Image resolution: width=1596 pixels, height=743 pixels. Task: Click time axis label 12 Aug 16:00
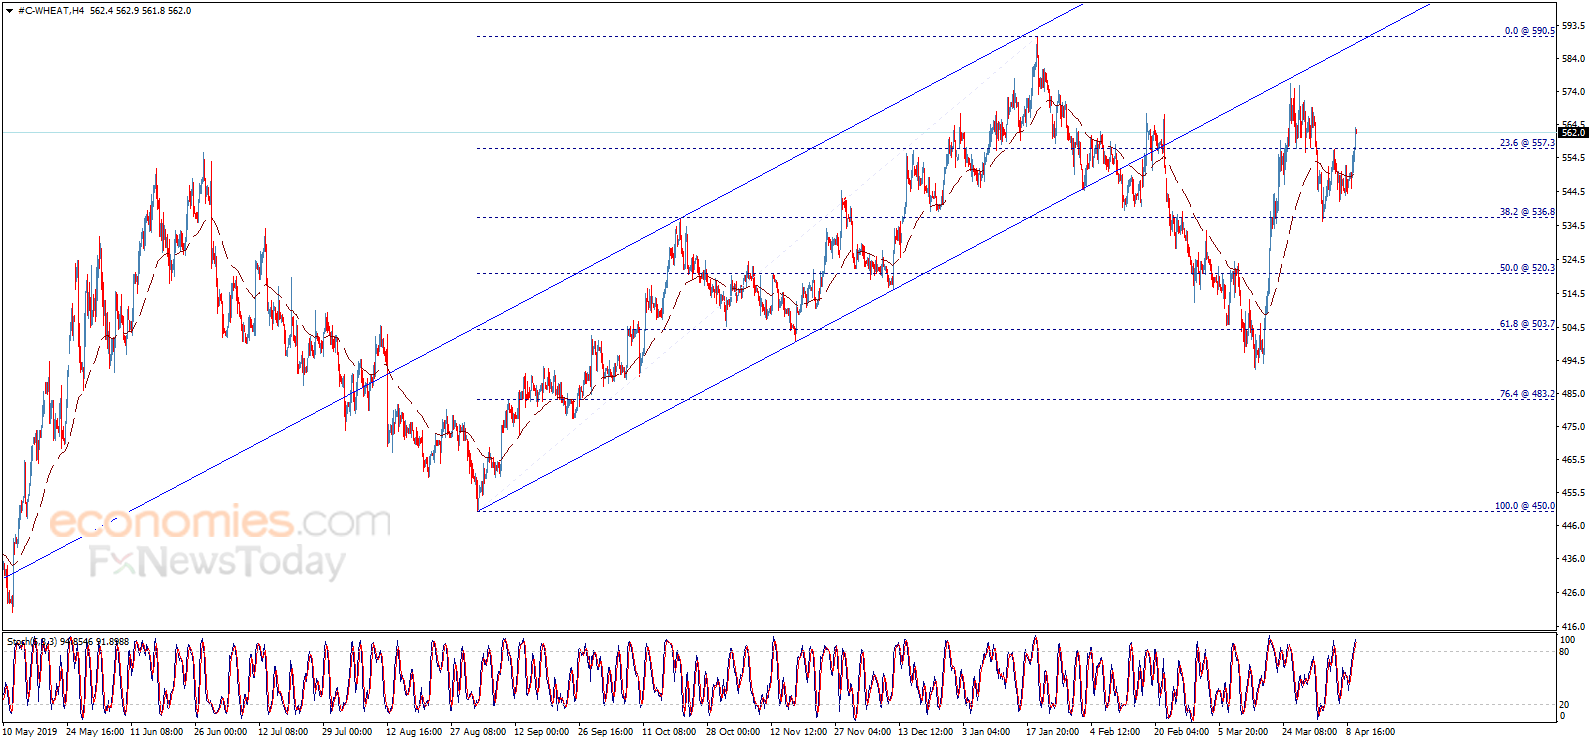pyautogui.click(x=414, y=732)
